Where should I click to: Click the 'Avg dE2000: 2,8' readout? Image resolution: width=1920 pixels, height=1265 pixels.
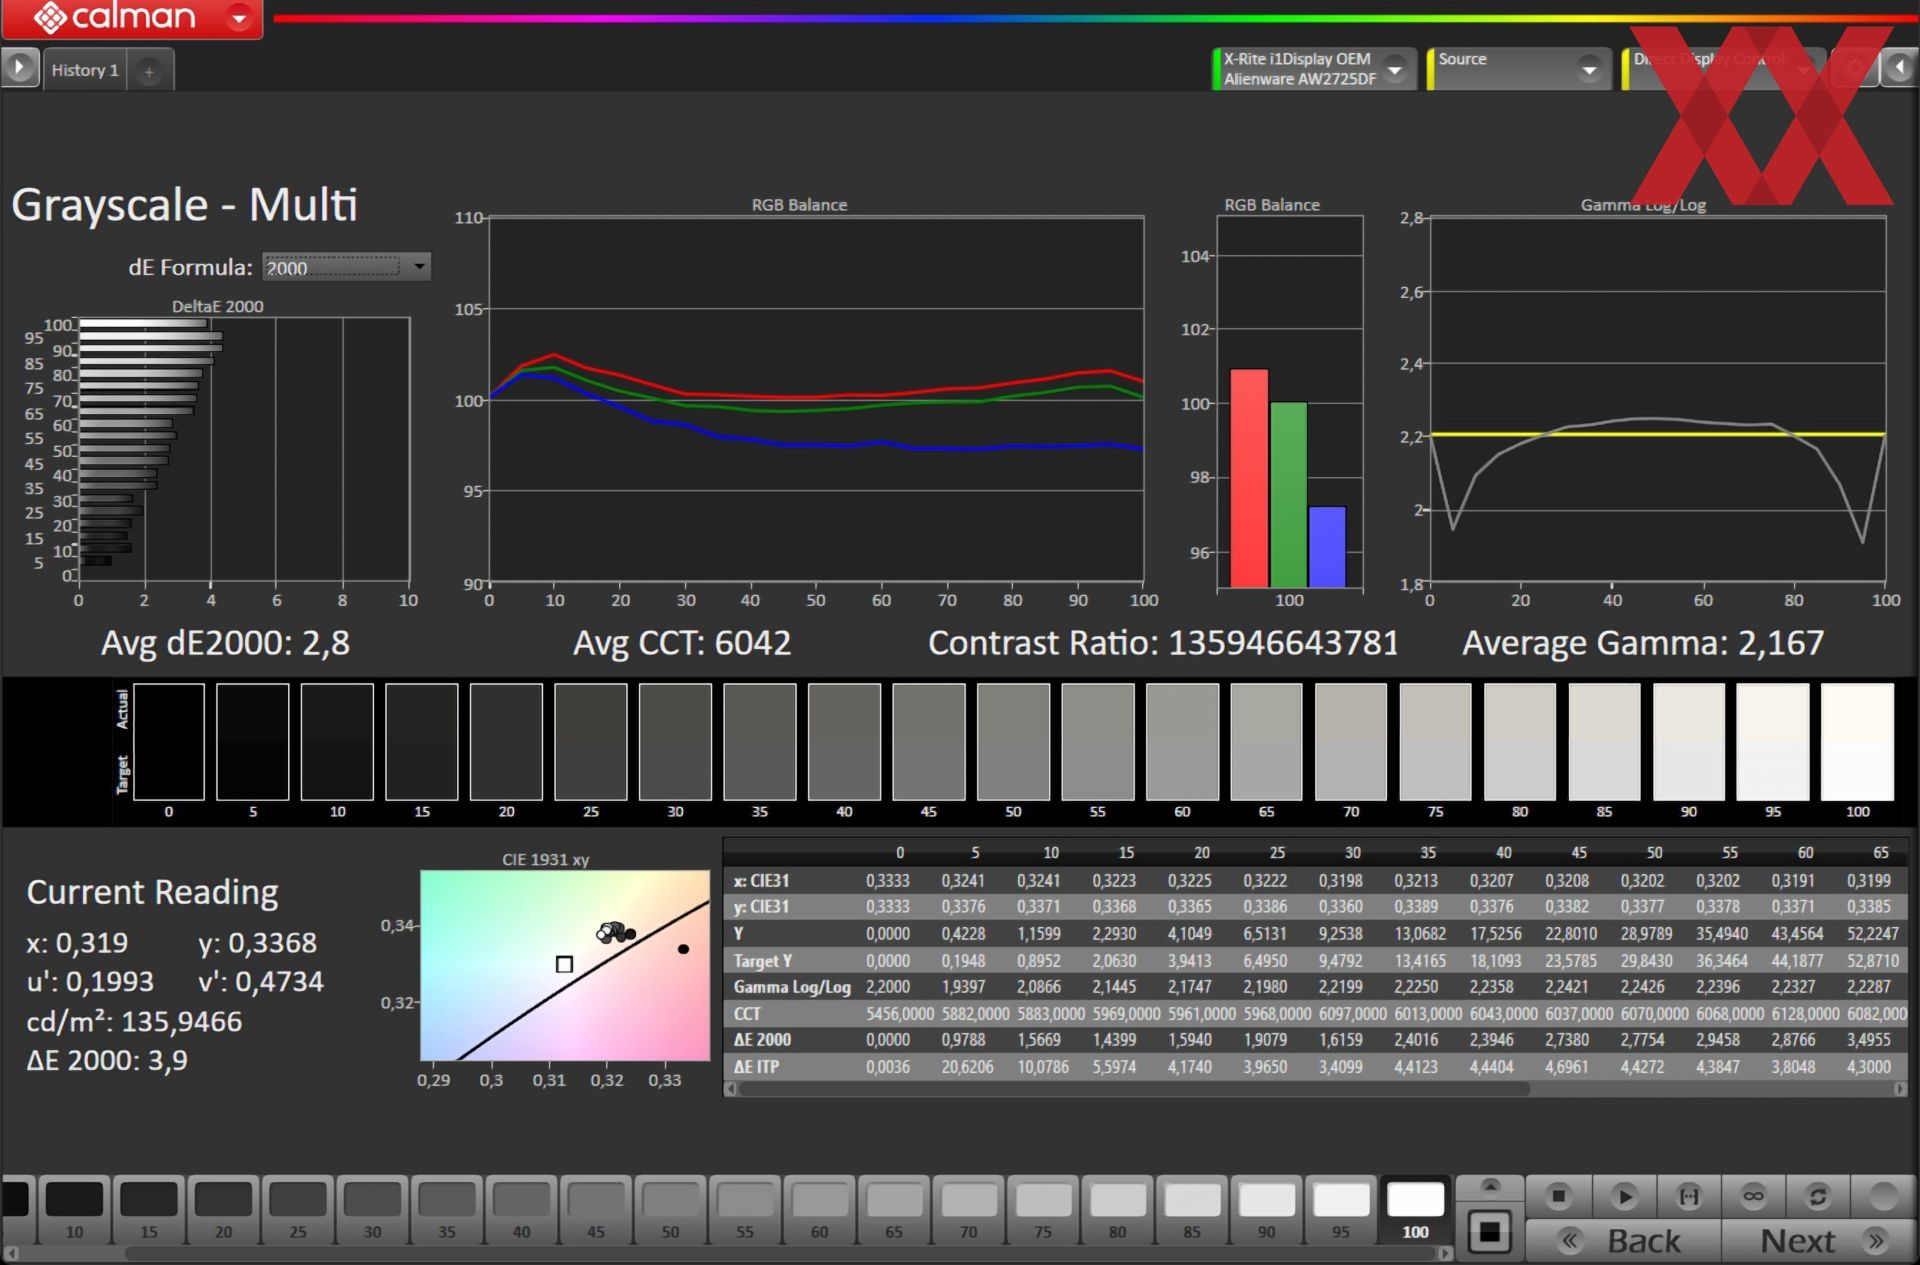coord(226,643)
